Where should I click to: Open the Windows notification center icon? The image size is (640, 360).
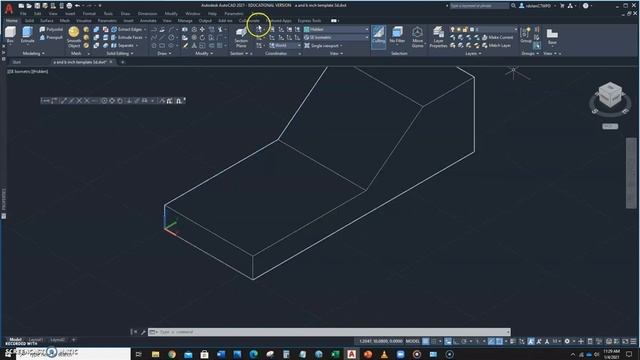[x=629, y=354]
